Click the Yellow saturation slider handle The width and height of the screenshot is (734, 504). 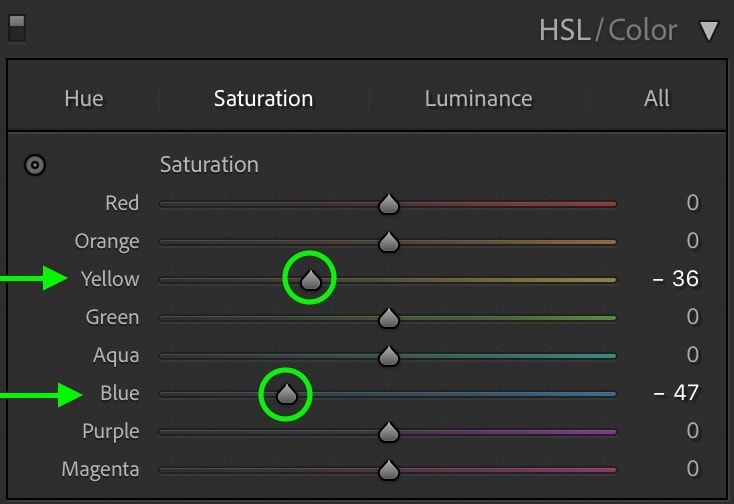pos(311,280)
